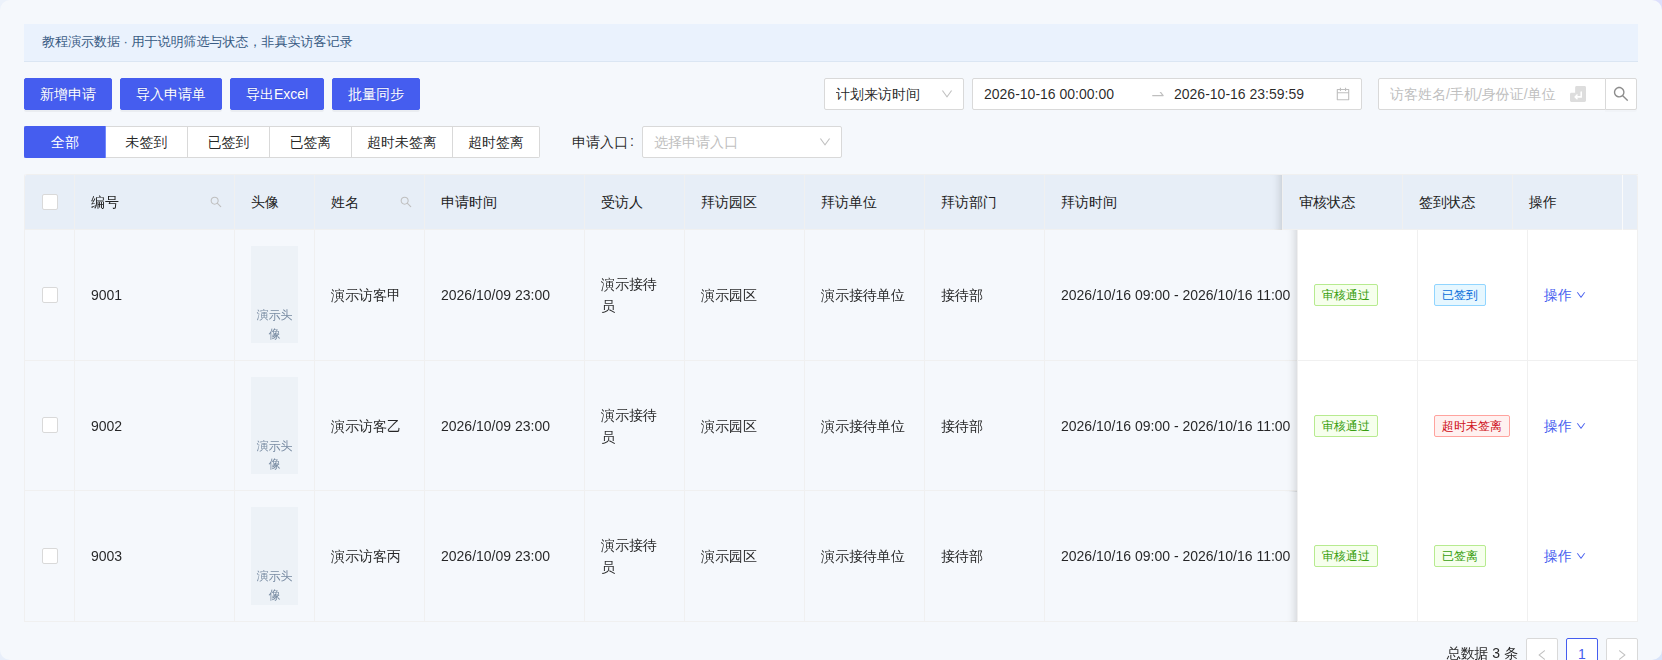
Task: Click 审核通过 tag in row 9001
Action: click(1346, 295)
